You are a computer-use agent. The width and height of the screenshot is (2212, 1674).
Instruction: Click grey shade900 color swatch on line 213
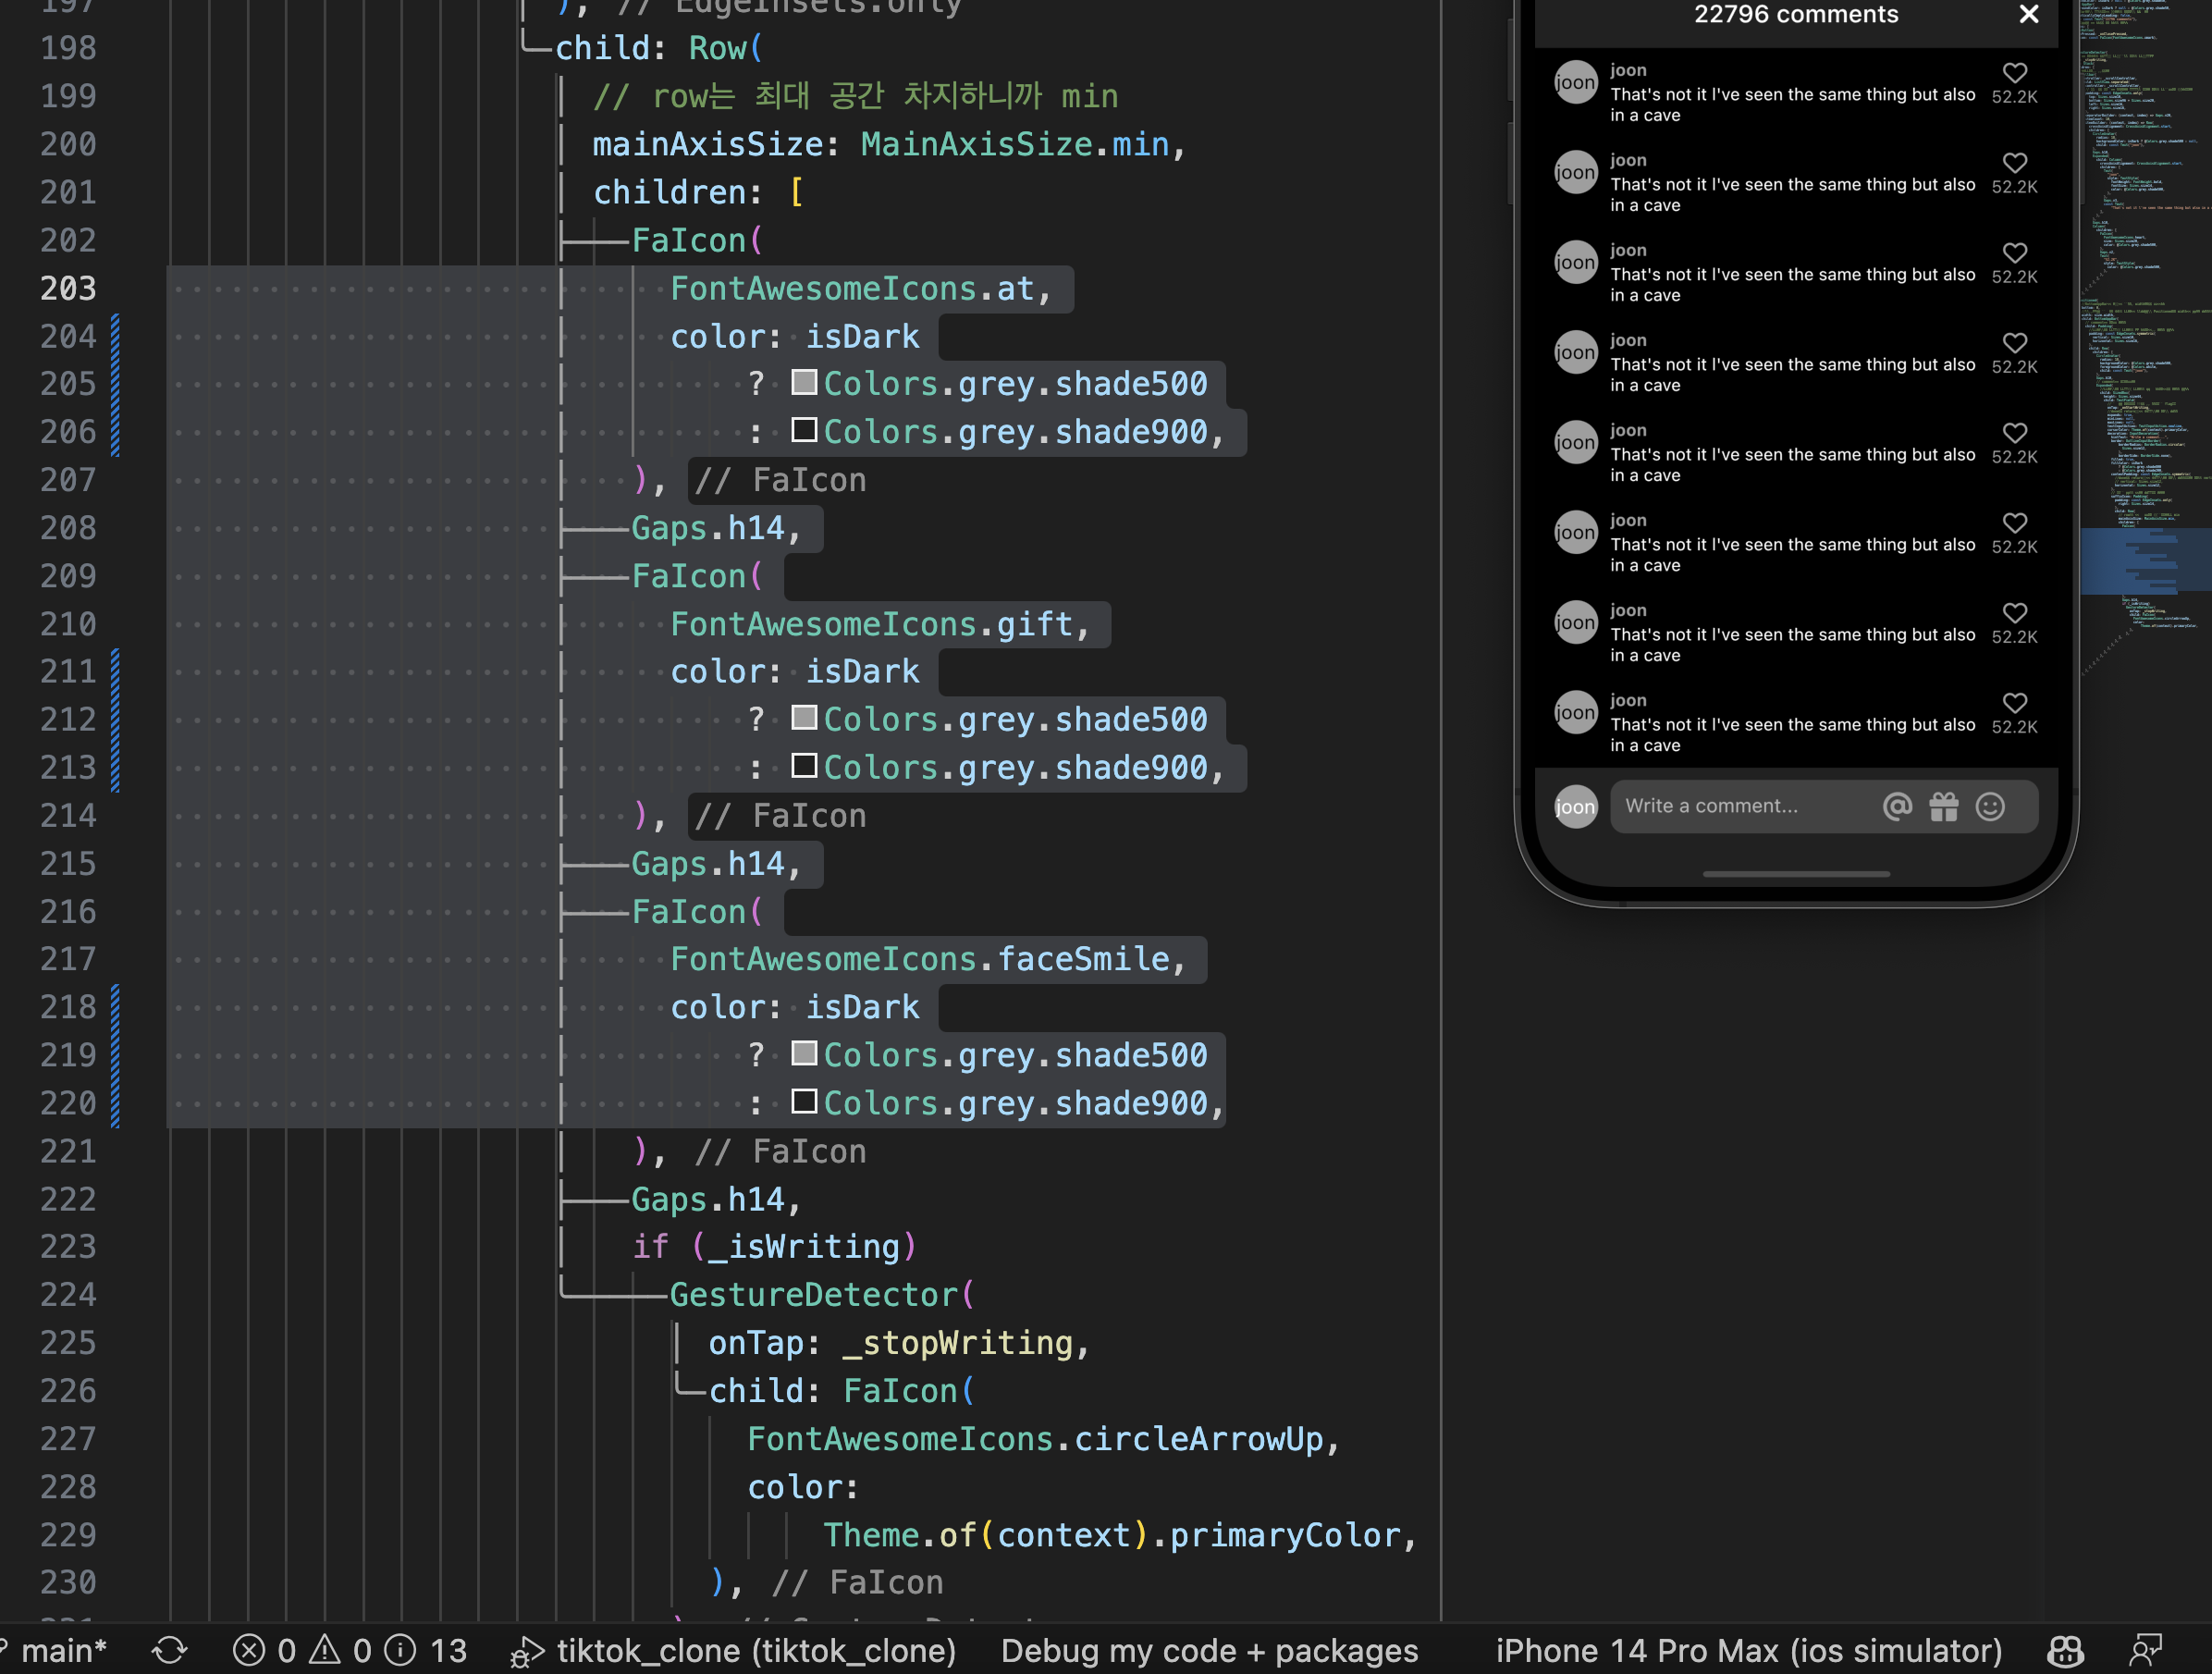click(804, 767)
